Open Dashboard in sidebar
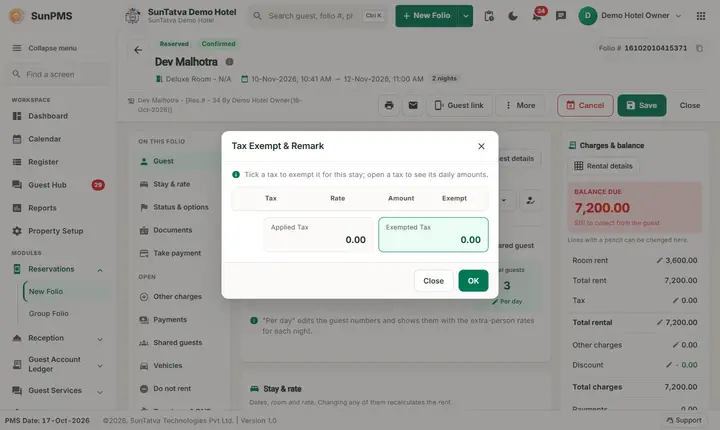The width and height of the screenshot is (720, 430). (48, 116)
